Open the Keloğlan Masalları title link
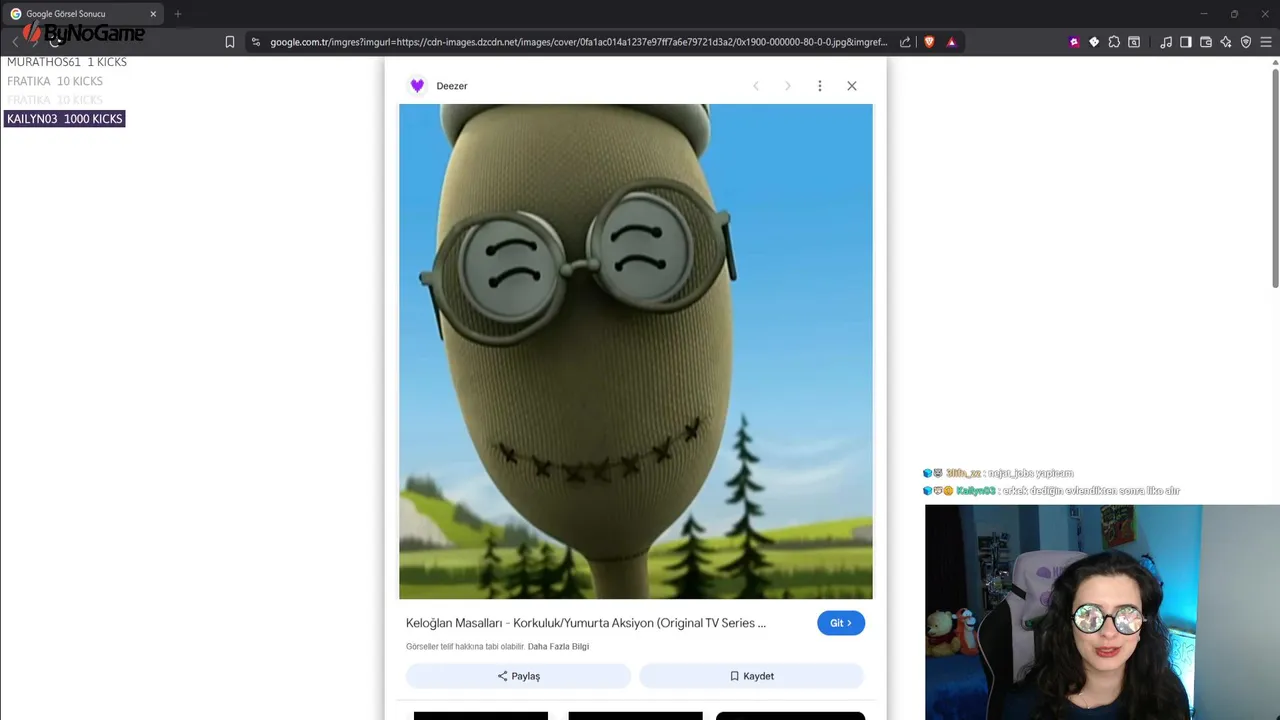Image resolution: width=1280 pixels, height=720 pixels. click(x=586, y=623)
